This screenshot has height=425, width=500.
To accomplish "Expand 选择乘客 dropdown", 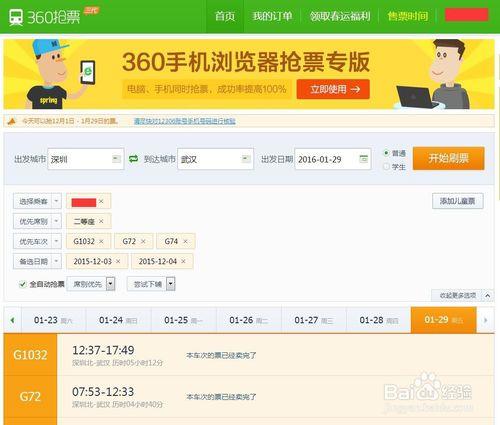I will pos(37,201).
